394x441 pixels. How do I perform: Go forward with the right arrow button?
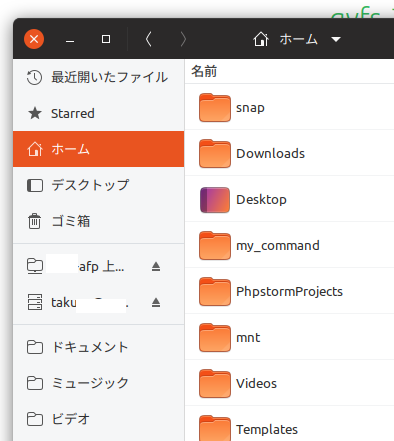(183, 39)
